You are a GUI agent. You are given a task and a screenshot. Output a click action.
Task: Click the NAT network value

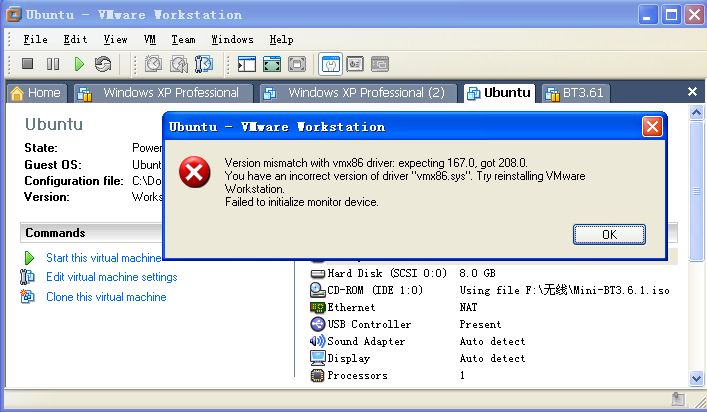click(x=468, y=307)
